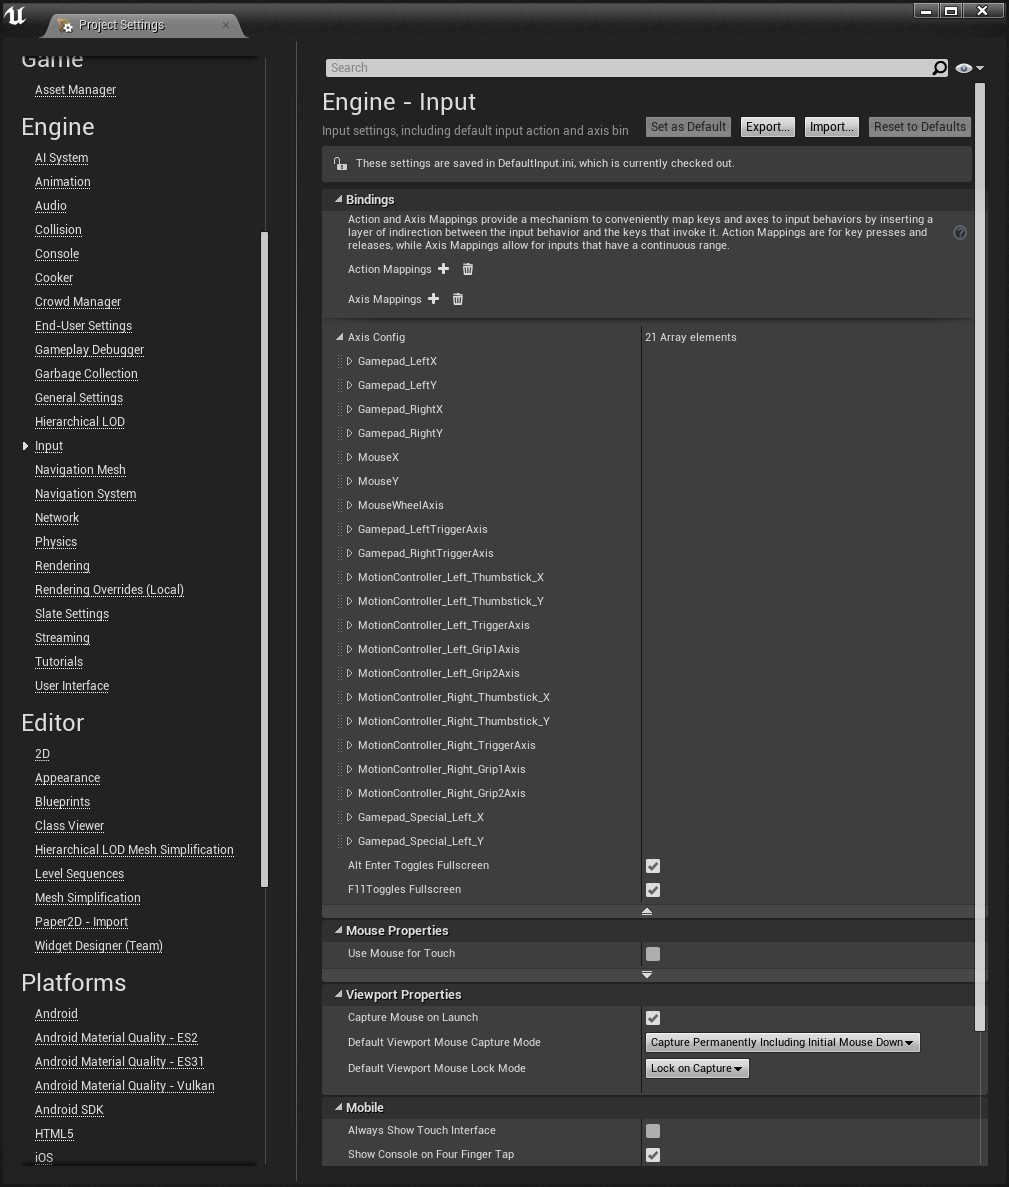Expand MotionController_Right_Thumbstick_X entry
Image resolution: width=1009 pixels, height=1187 pixels.
click(349, 697)
